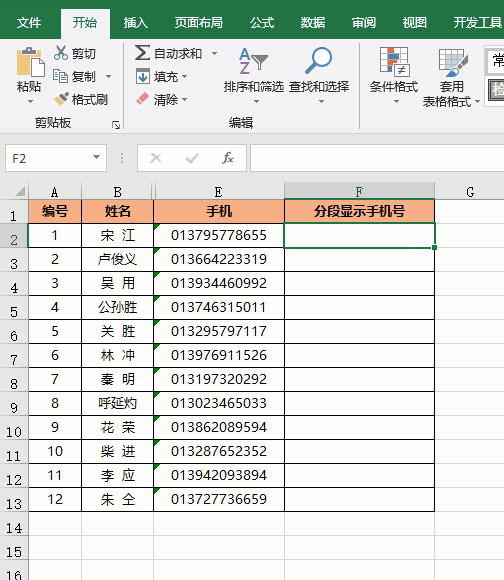
Task: Select the 手机 header cell
Action: click(x=219, y=211)
